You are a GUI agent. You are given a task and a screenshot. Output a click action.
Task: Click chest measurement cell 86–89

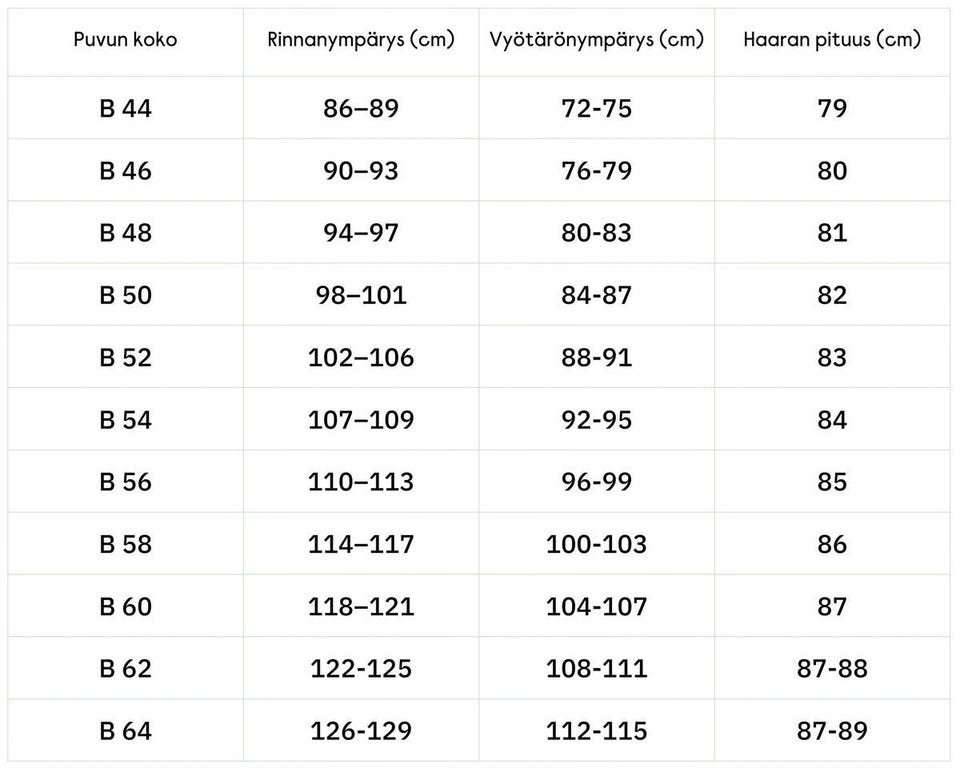pyautogui.click(x=361, y=108)
